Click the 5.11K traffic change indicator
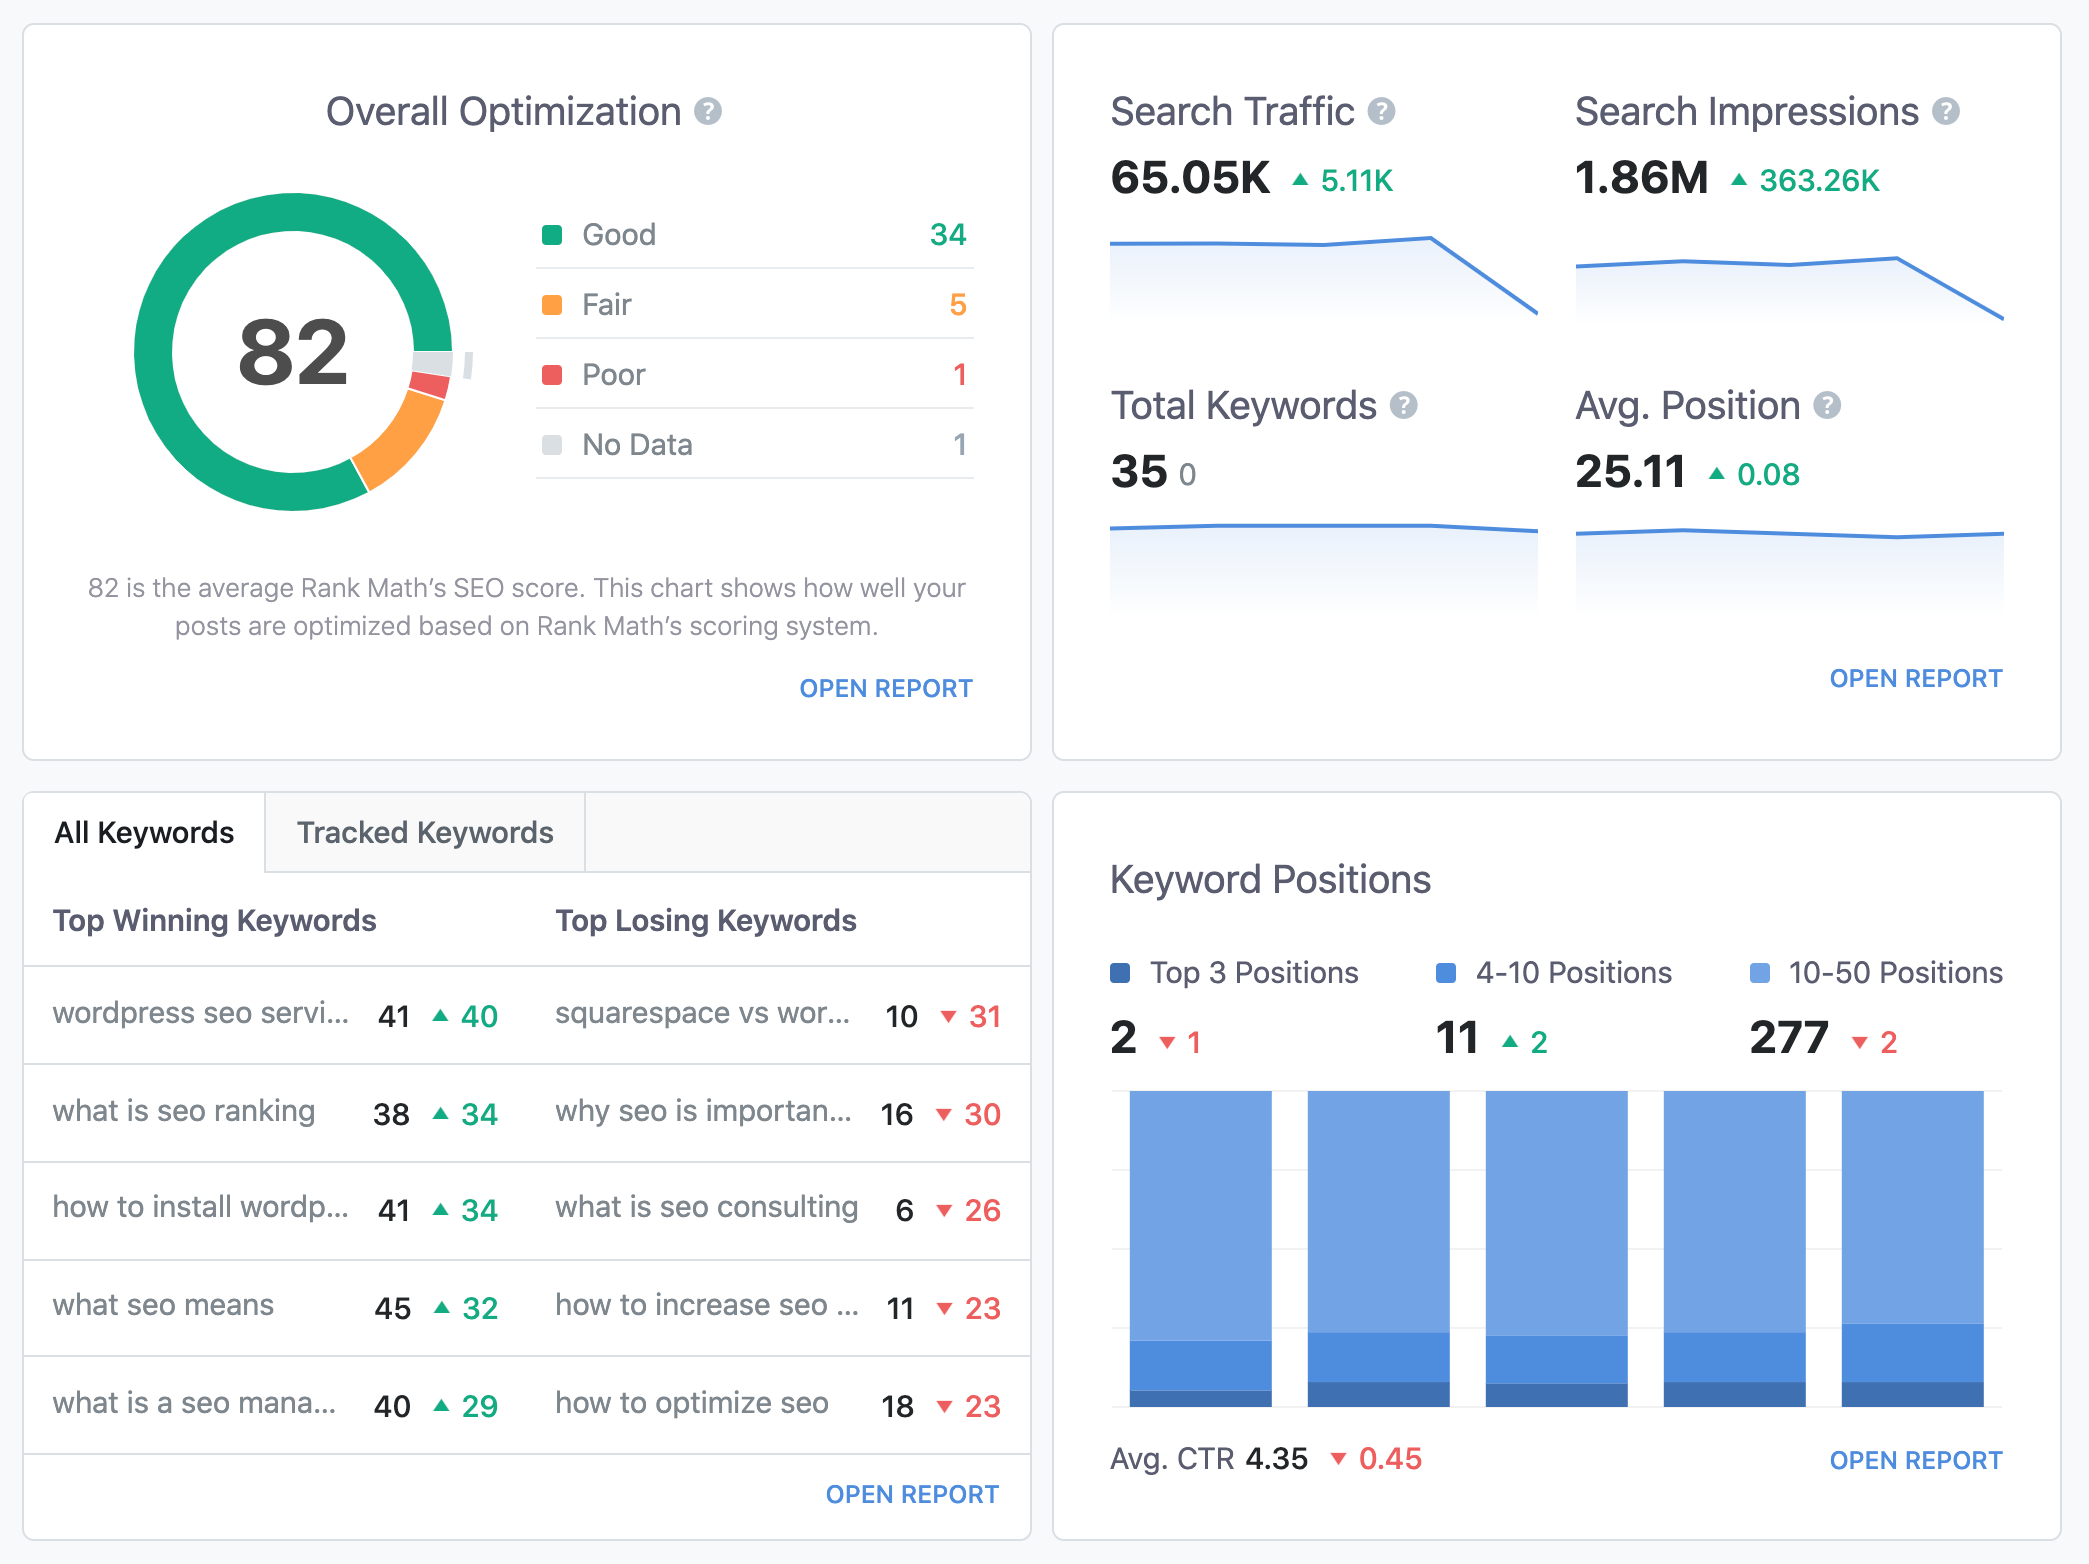The image size is (2089, 1564). point(1342,180)
